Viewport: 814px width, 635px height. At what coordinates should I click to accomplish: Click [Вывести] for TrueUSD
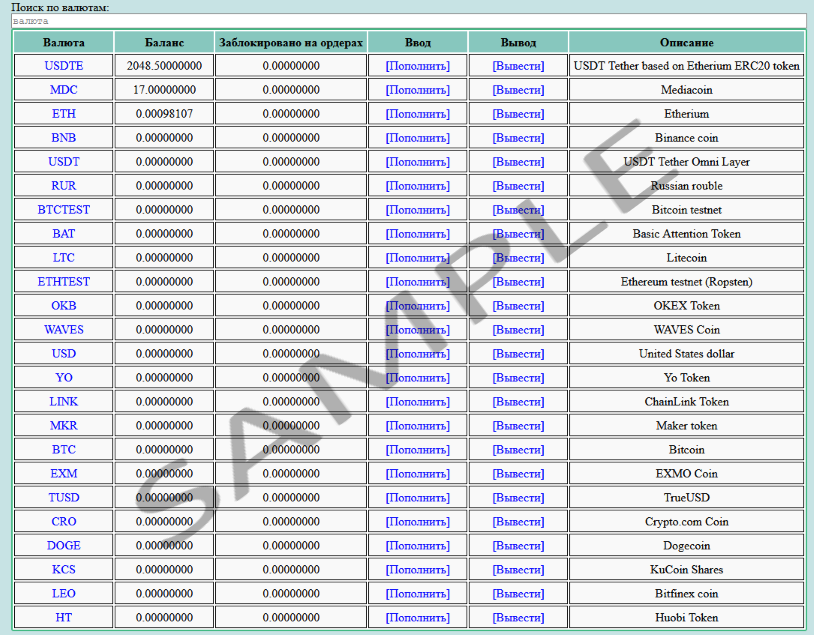(x=518, y=497)
